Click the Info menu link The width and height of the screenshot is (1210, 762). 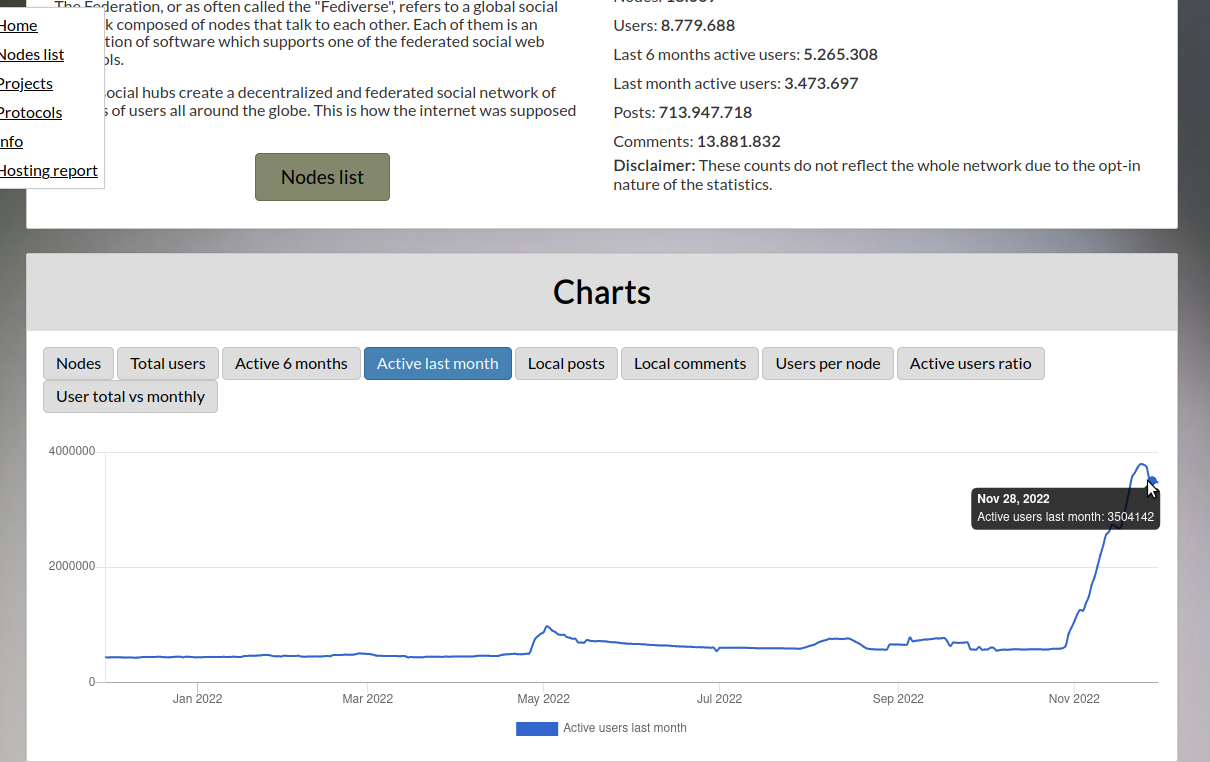coord(11,142)
